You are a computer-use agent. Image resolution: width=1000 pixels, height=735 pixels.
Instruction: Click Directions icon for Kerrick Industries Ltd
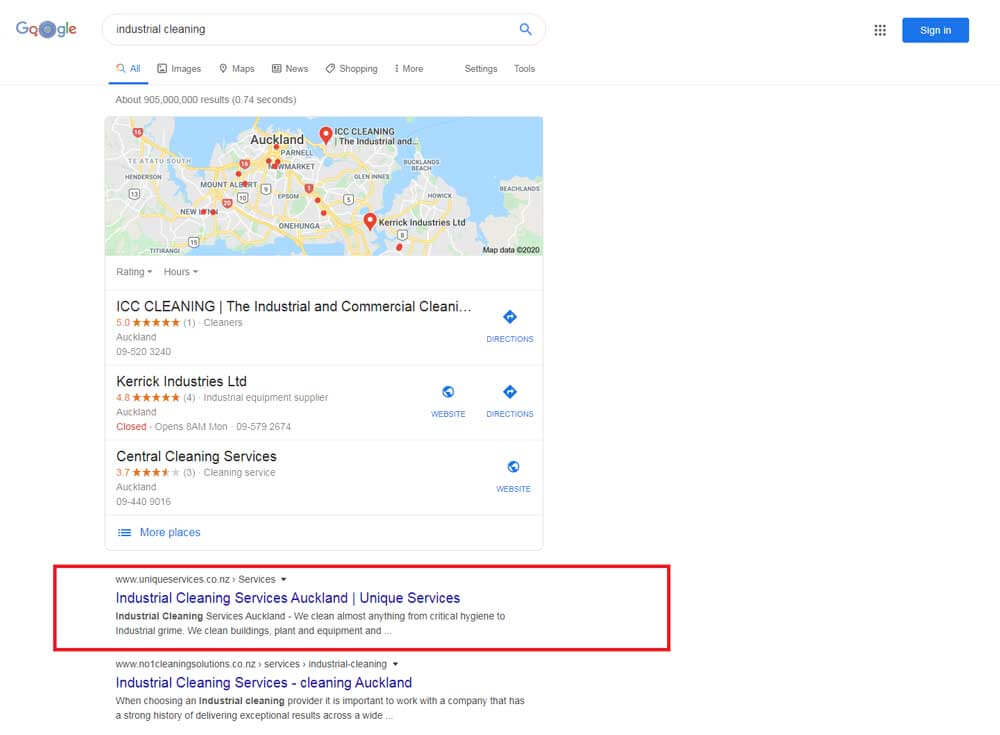coord(509,393)
